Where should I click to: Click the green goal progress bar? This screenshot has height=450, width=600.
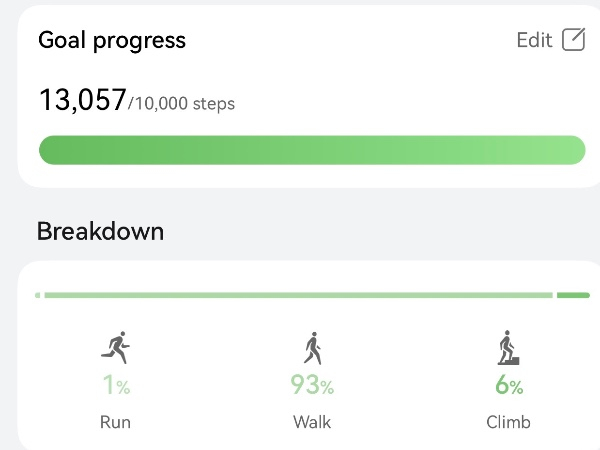click(x=312, y=150)
